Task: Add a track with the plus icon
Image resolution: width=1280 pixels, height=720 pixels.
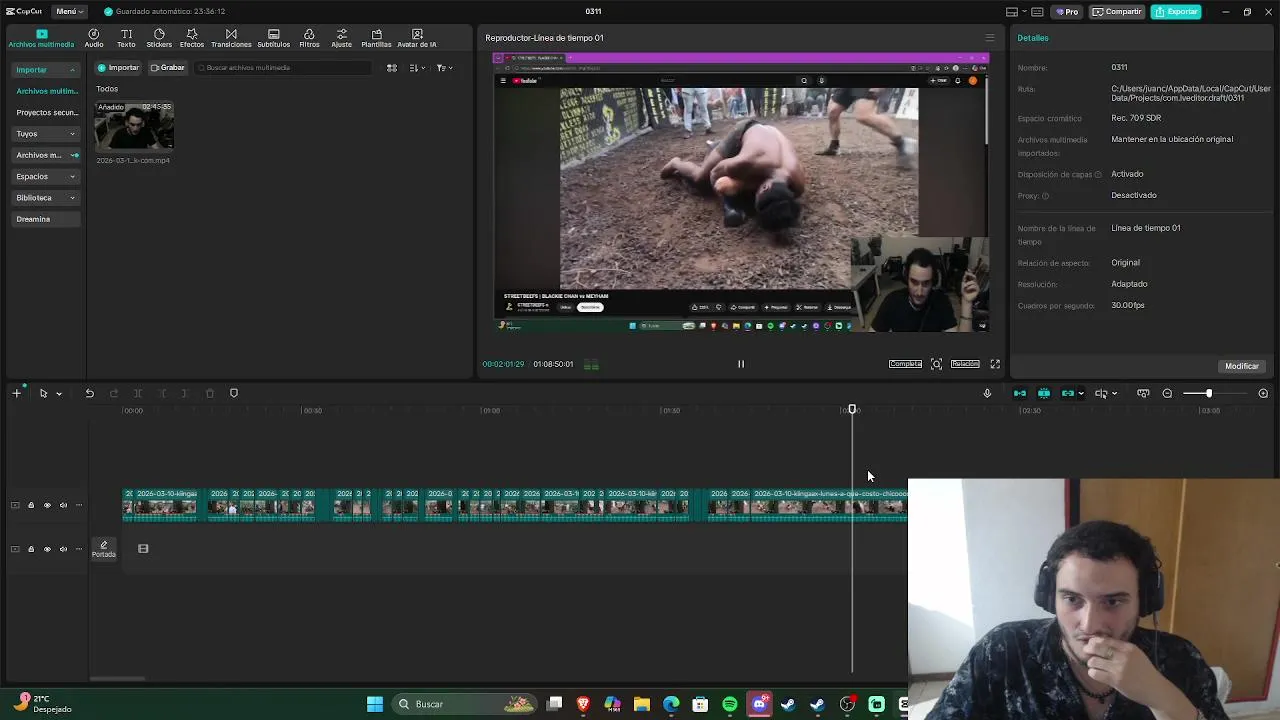Action: [x=16, y=393]
